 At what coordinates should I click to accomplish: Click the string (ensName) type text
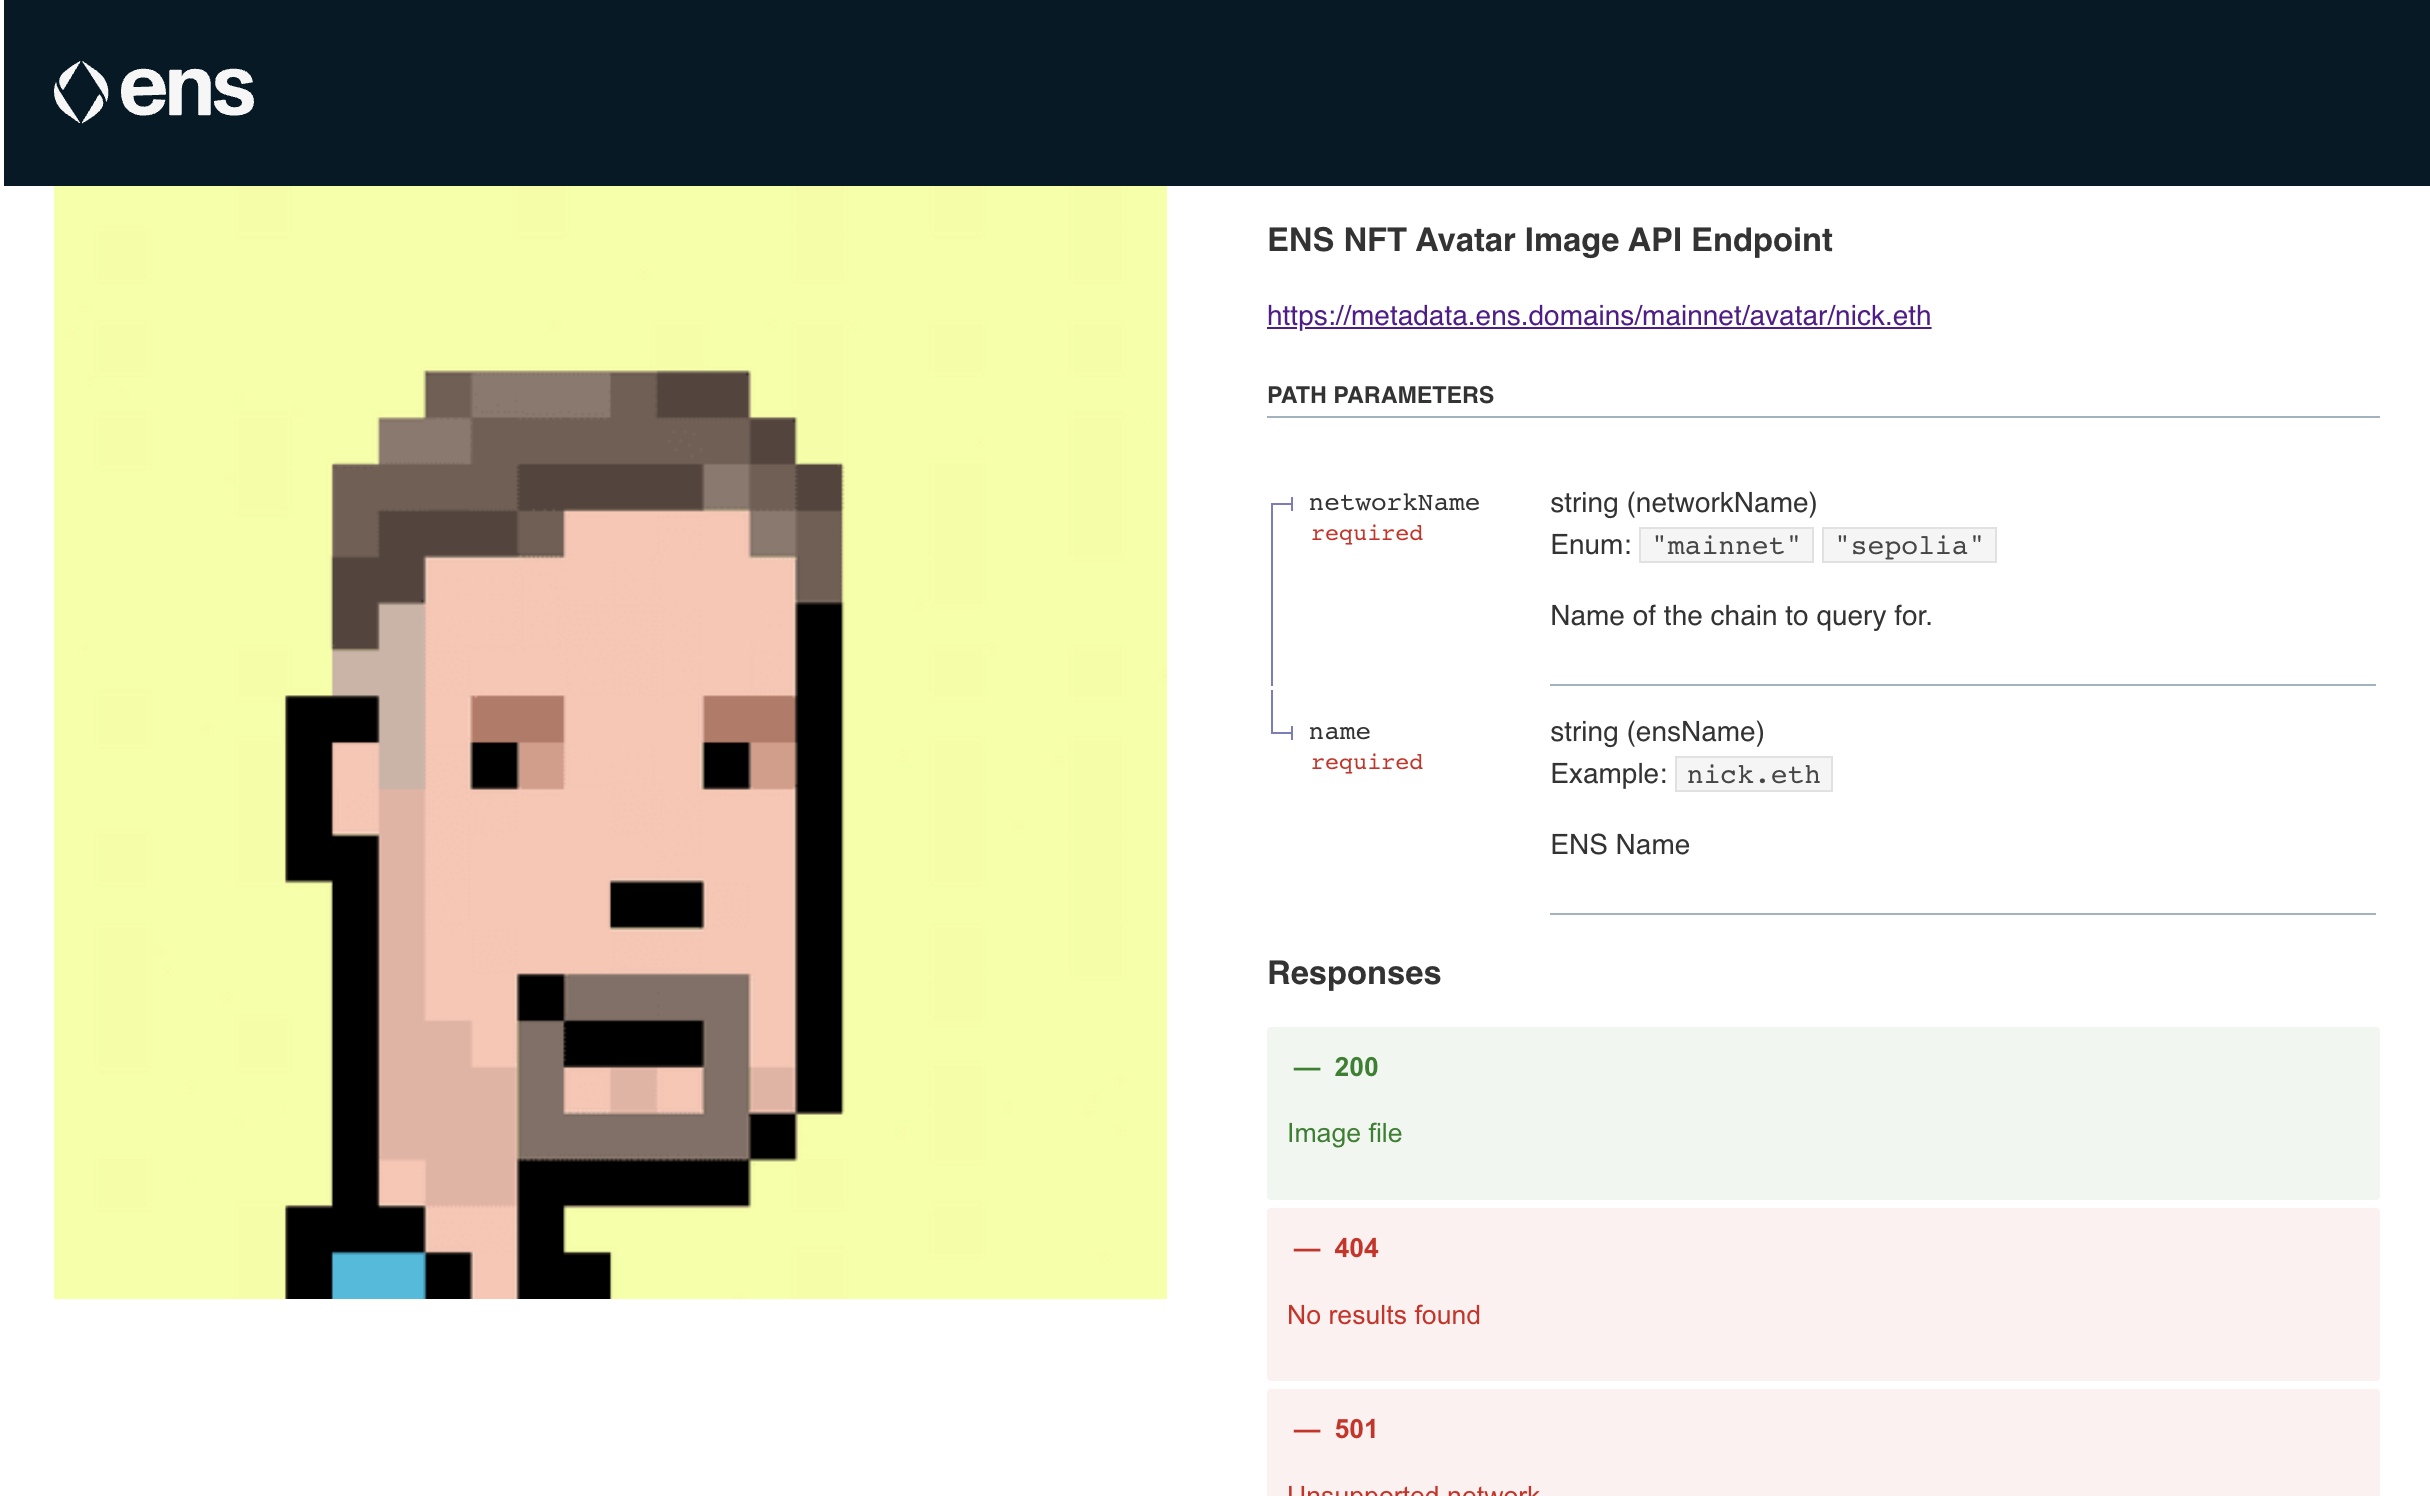(x=1656, y=732)
